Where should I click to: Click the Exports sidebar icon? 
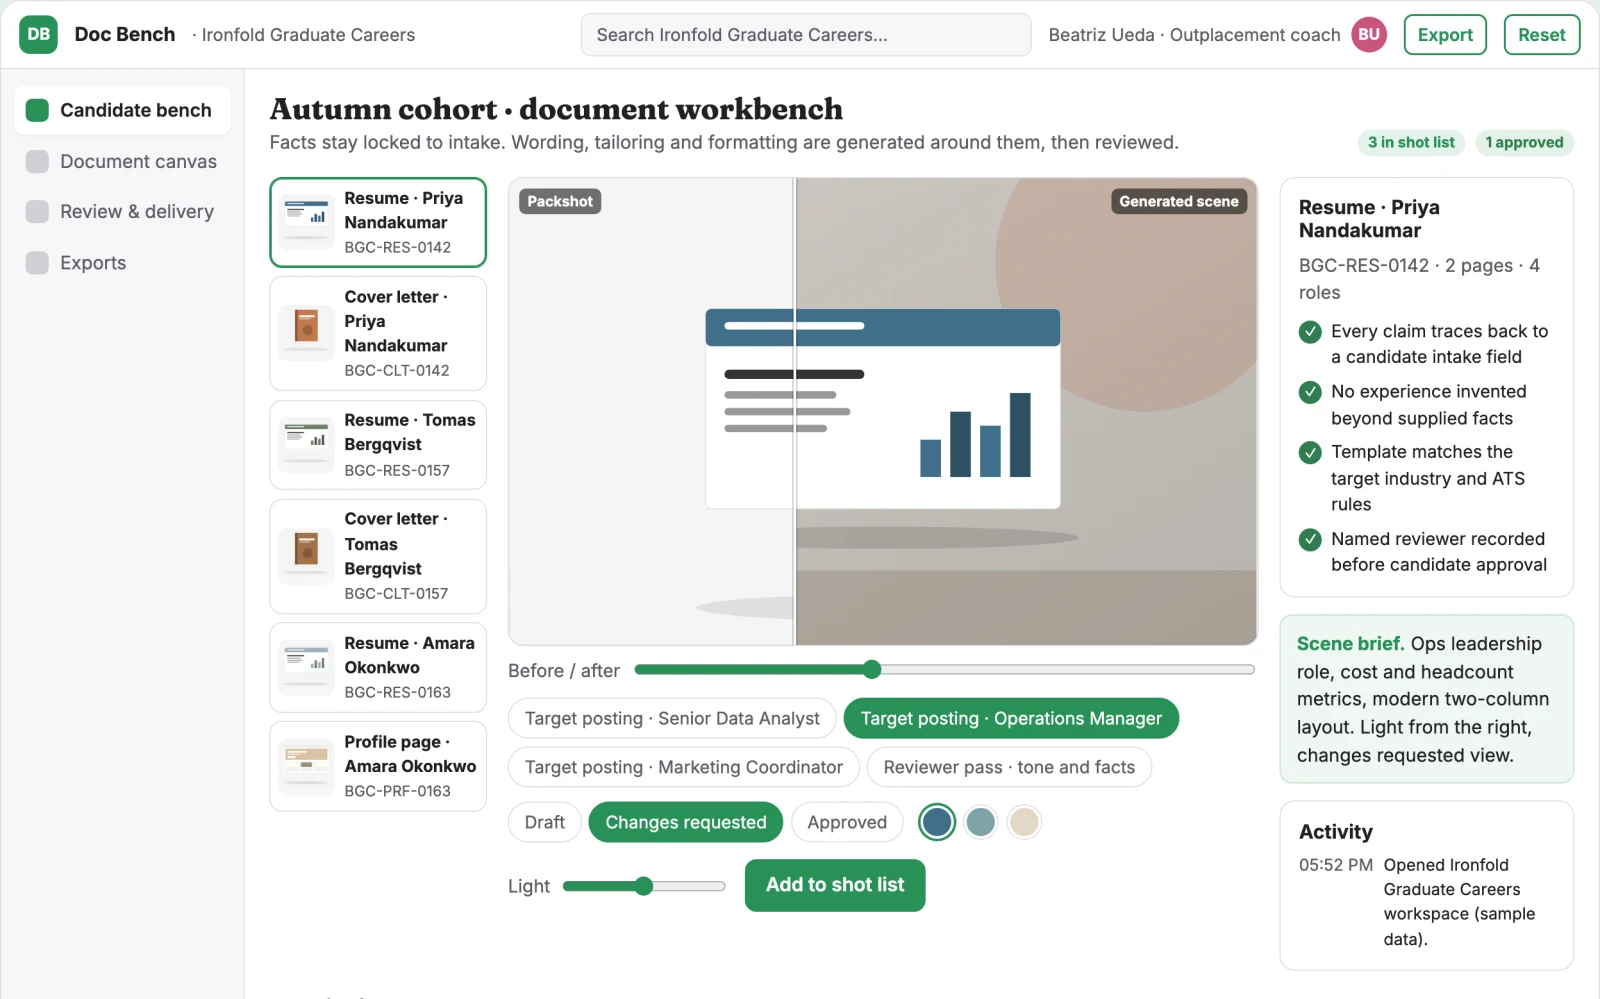[x=37, y=263]
